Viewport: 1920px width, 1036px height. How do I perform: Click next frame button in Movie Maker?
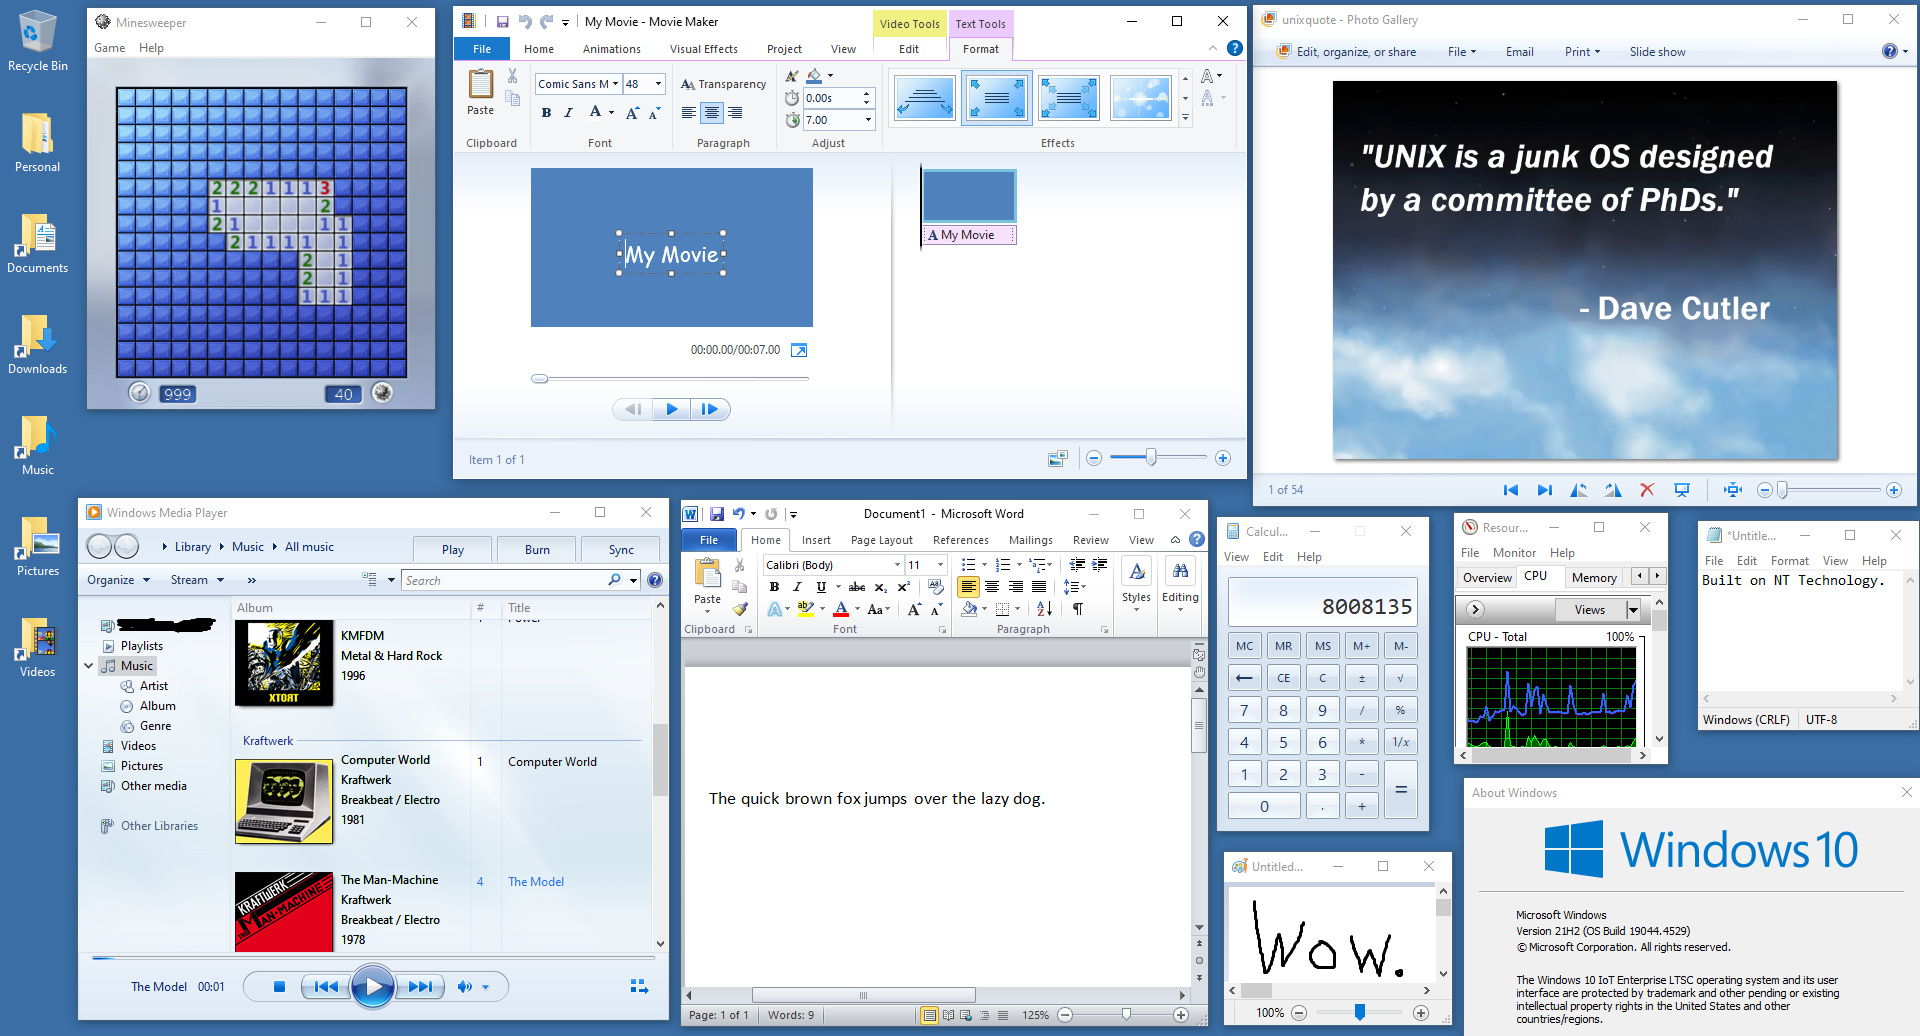coord(710,409)
